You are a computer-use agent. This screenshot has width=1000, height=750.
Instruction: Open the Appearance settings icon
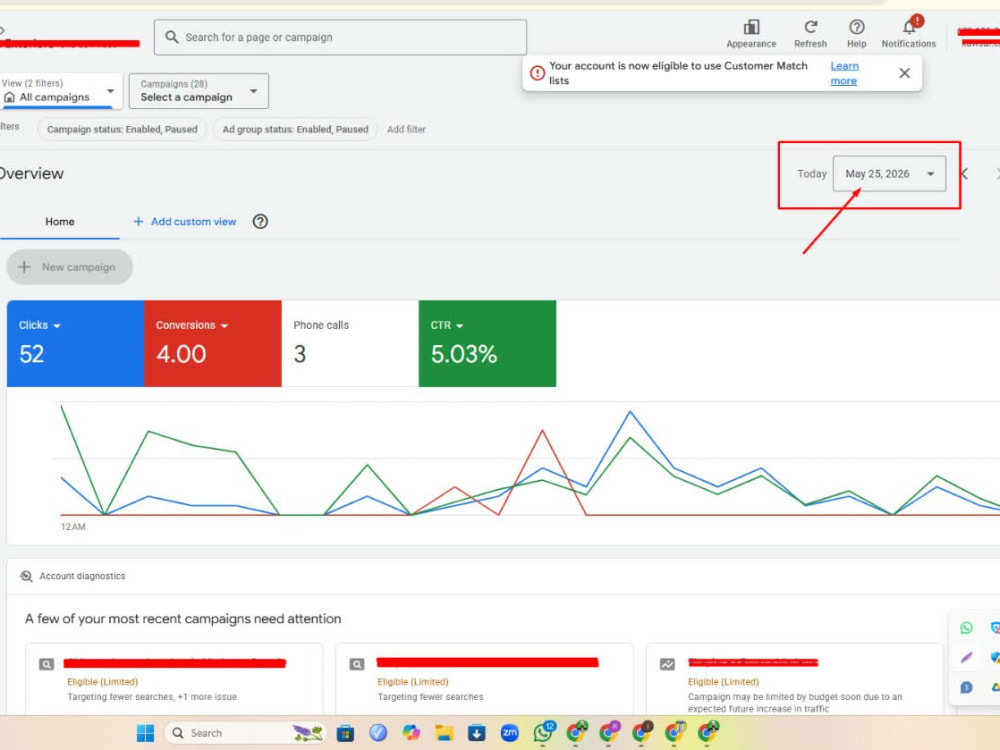coord(751,27)
